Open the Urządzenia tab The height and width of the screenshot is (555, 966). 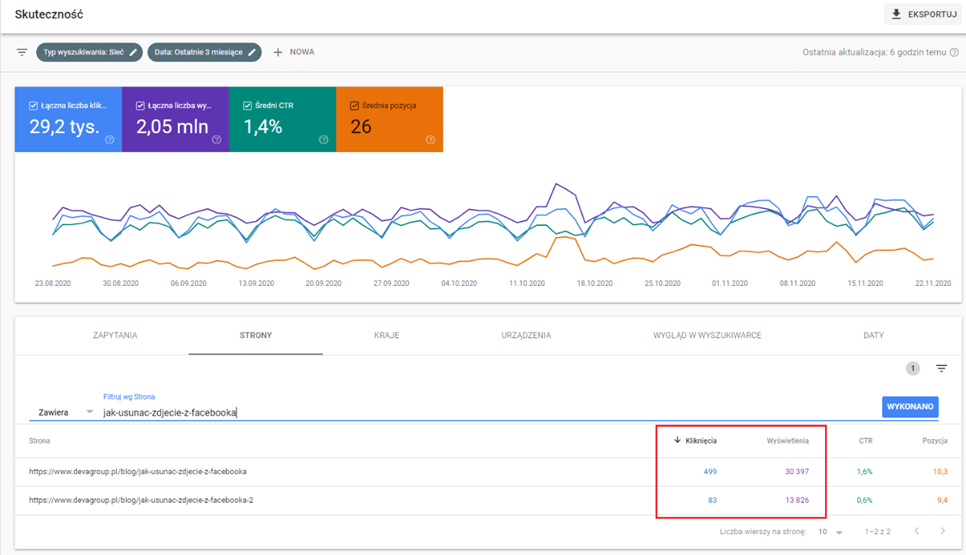point(526,335)
